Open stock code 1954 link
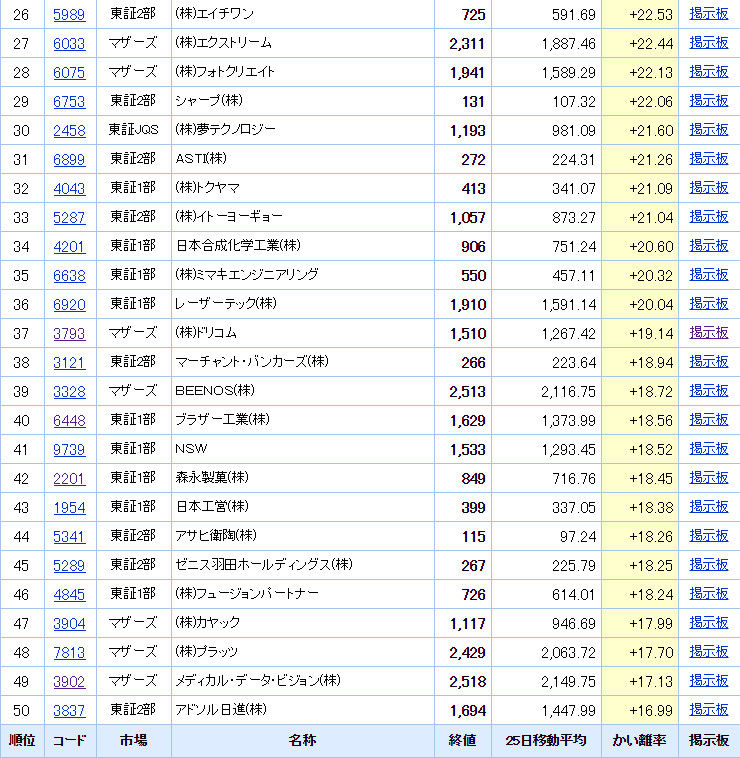 [x=69, y=508]
